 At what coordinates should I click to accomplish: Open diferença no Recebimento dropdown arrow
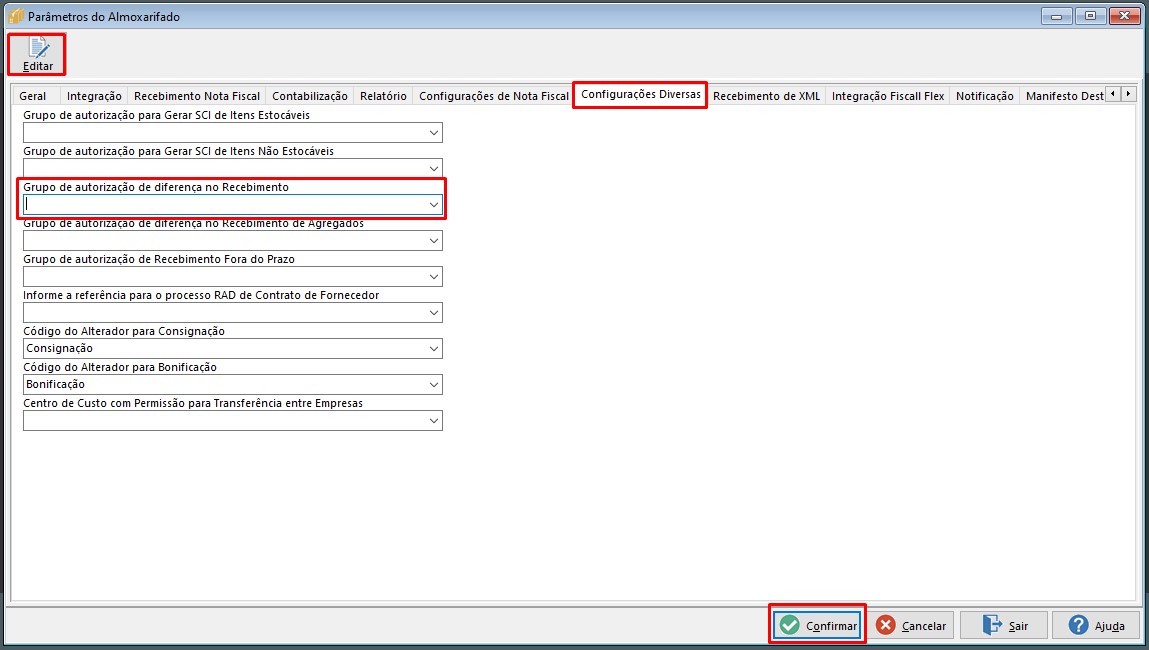tap(434, 204)
